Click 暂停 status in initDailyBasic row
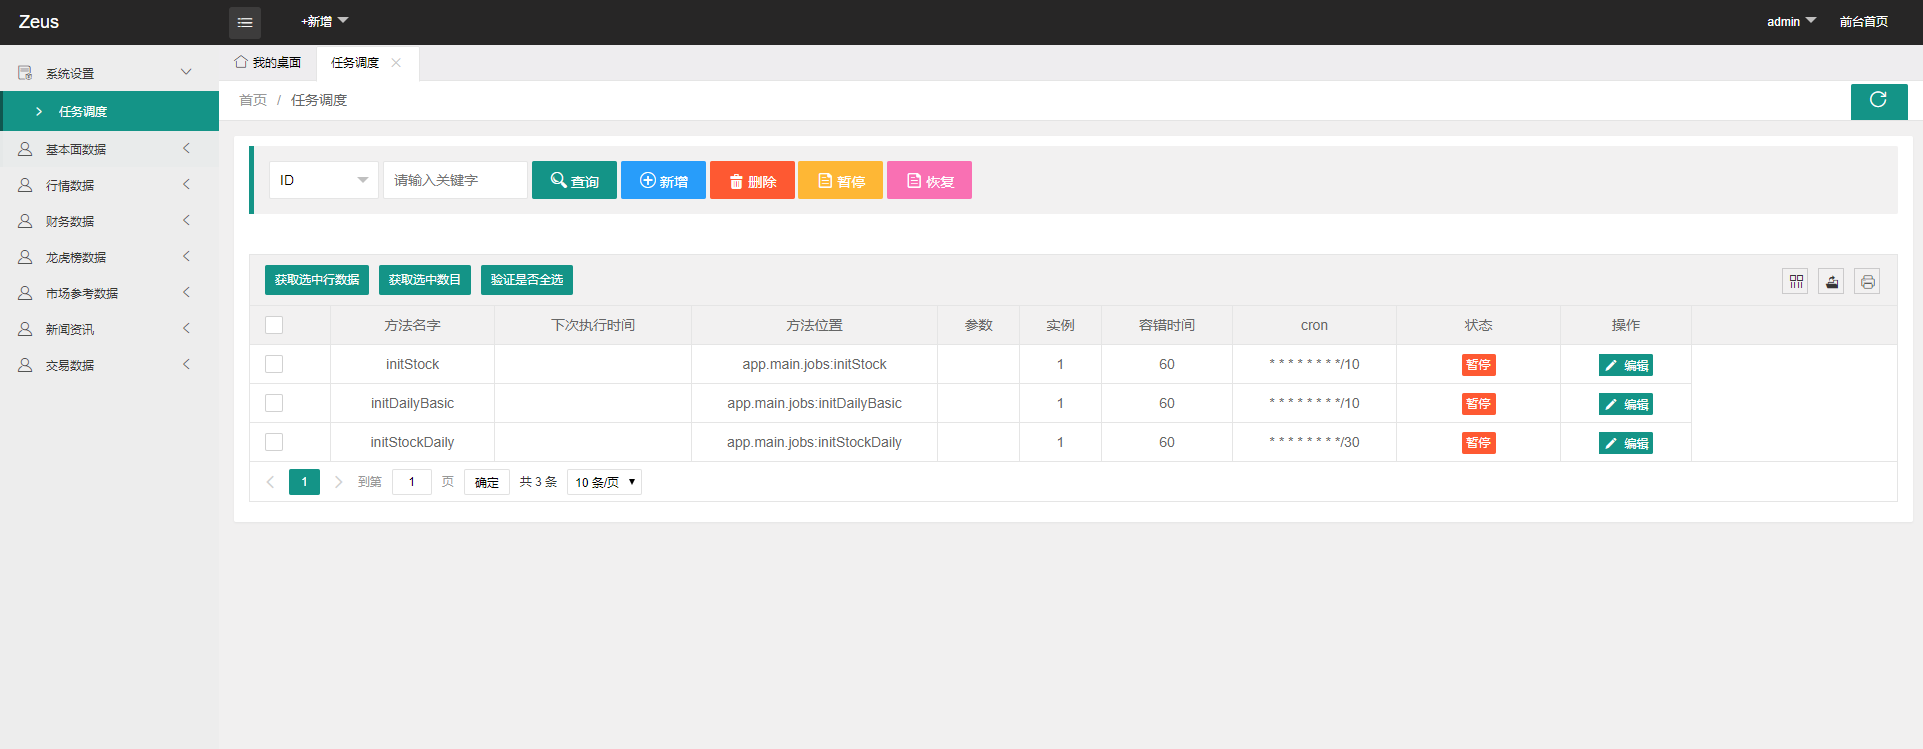Image resolution: width=1923 pixels, height=749 pixels. 1478,404
